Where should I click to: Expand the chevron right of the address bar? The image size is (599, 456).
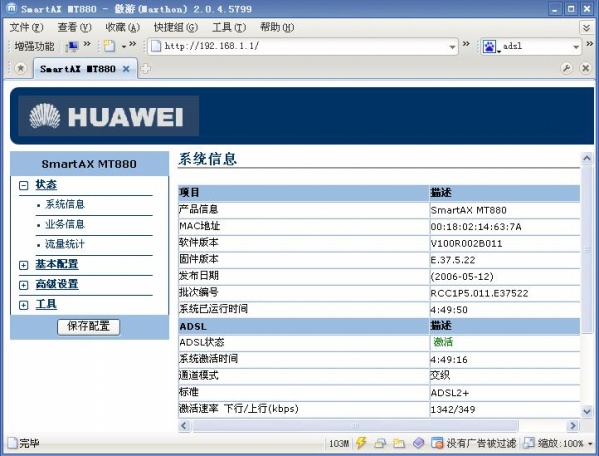pos(466,44)
